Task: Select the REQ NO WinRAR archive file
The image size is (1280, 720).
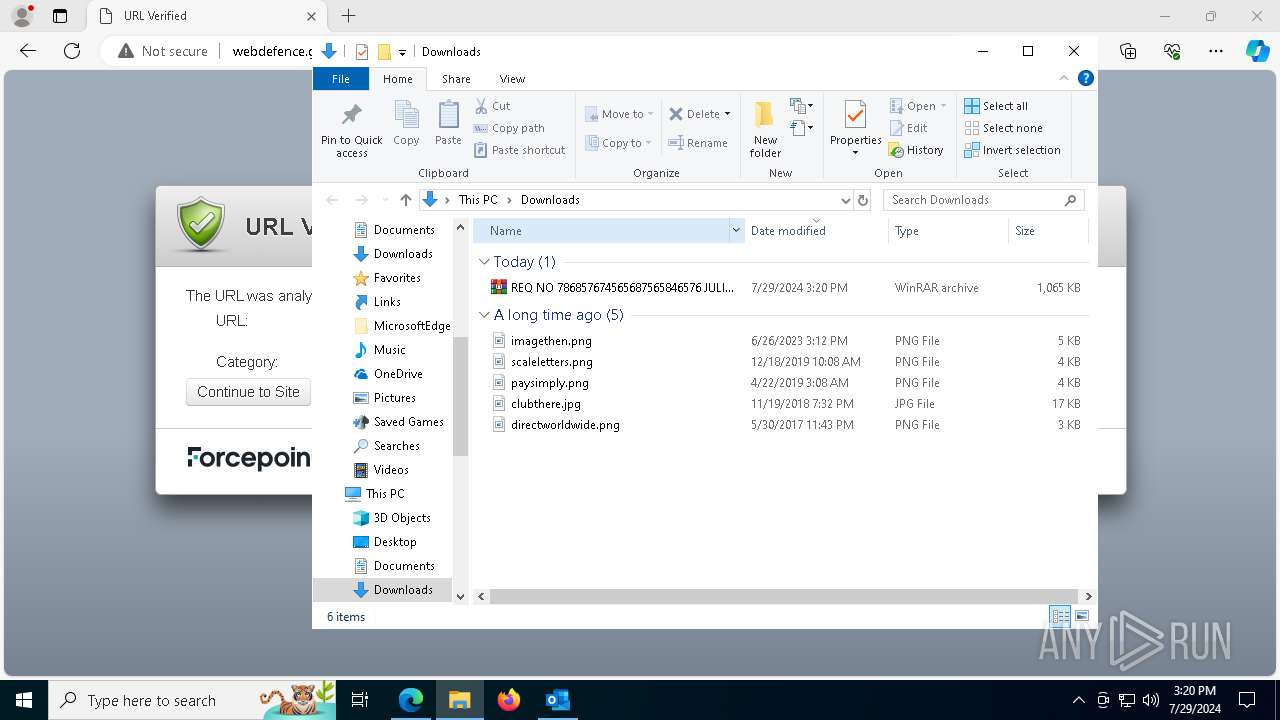Action: click(785, 288)
